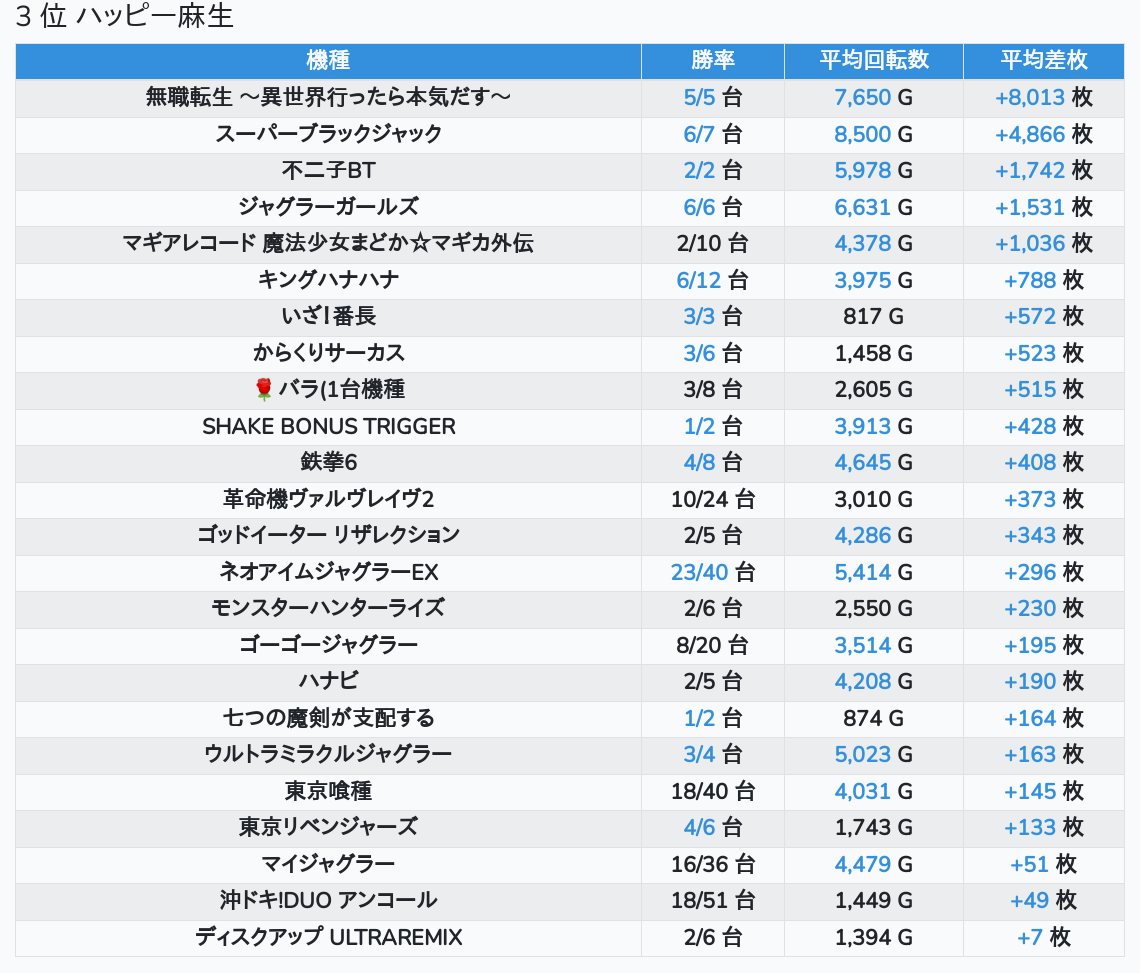The height and width of the screenshot is (973, 1140).
Task: Click the SHAKE BONUS TRIGGER row name
Action: coord(328,426)
